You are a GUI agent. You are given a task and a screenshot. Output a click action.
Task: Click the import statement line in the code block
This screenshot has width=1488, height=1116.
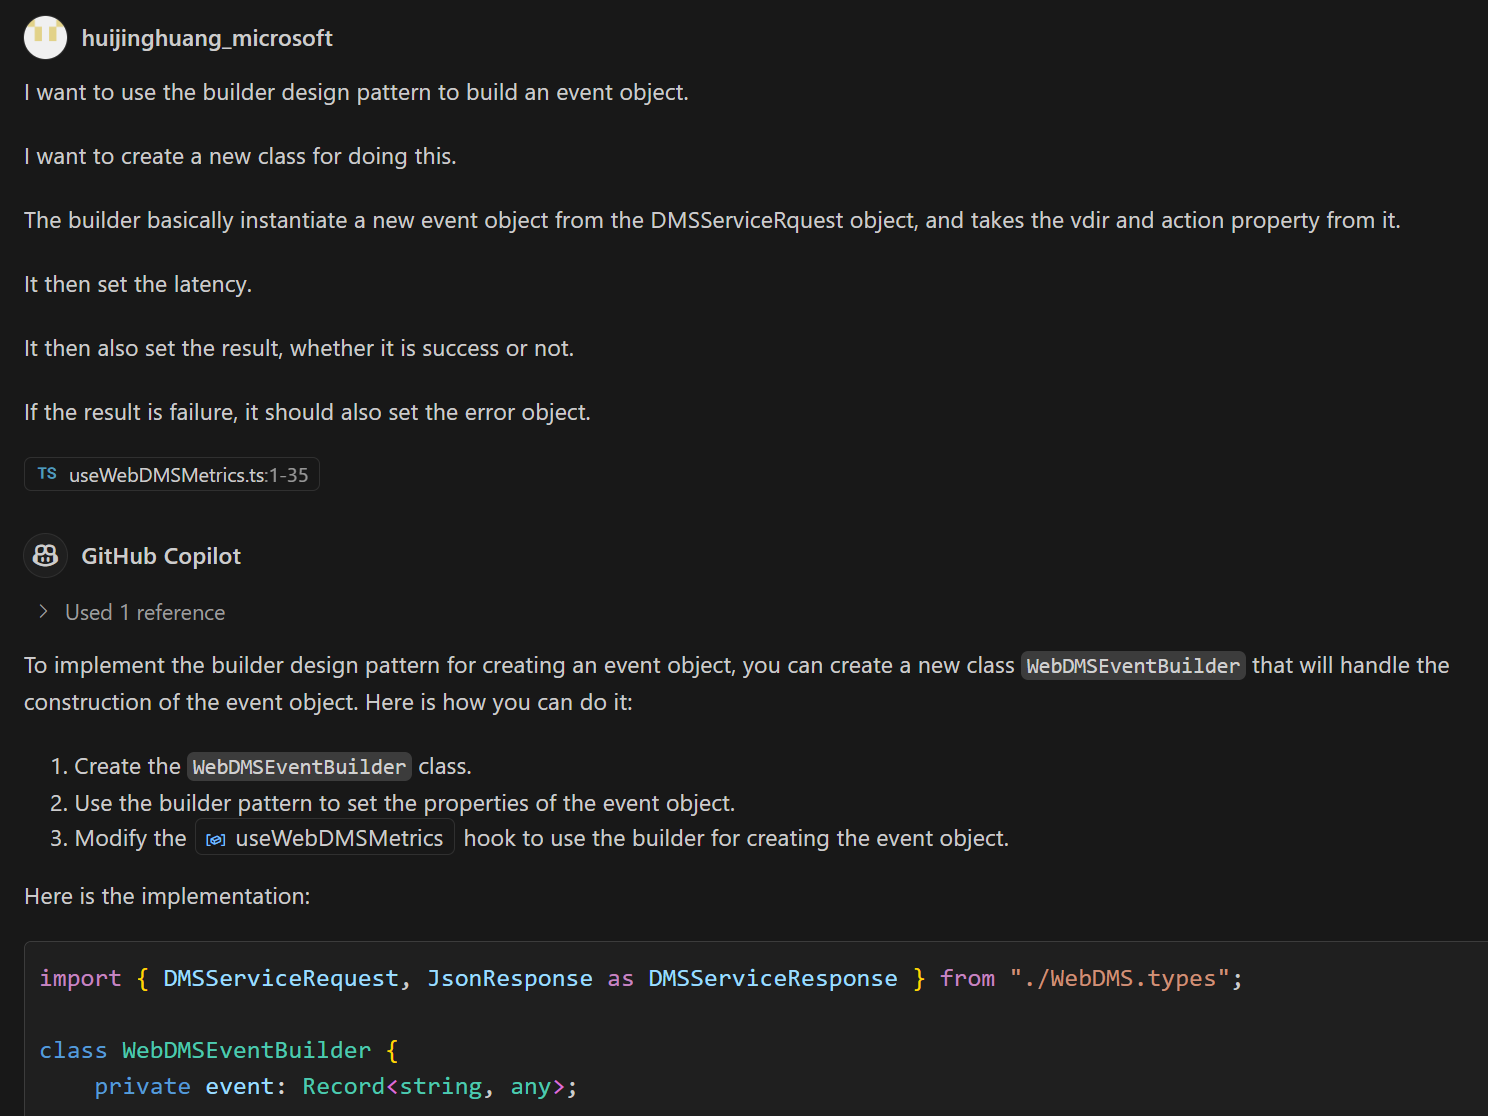tap(641, 978)
